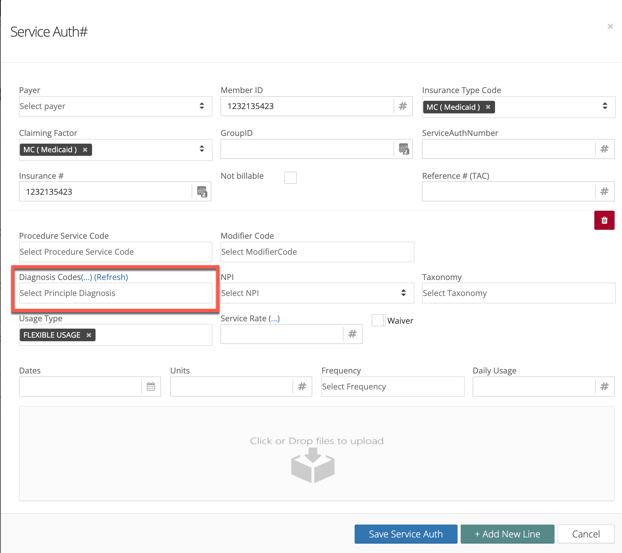Click the Refresh link for Diagnosis Codes

[111, 277]
